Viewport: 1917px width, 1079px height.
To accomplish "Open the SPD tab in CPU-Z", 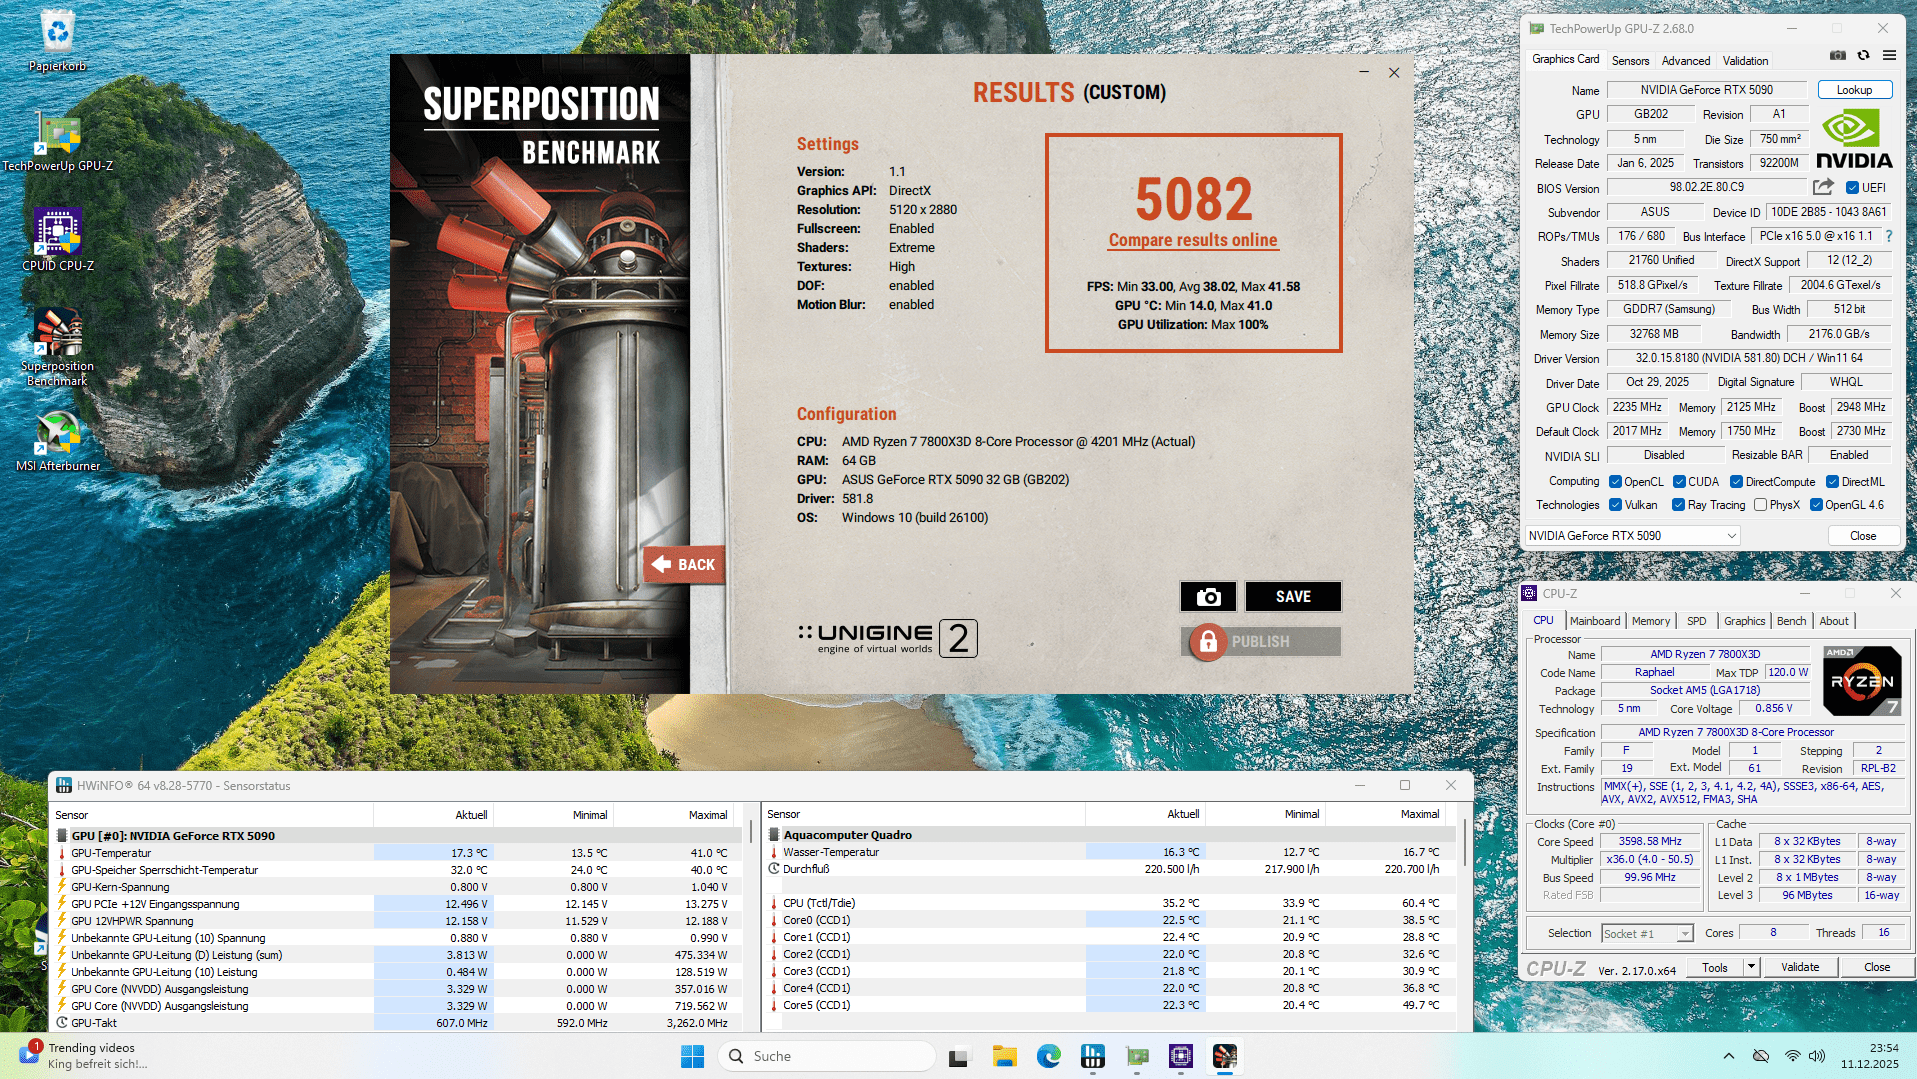I will (1697, 621).
